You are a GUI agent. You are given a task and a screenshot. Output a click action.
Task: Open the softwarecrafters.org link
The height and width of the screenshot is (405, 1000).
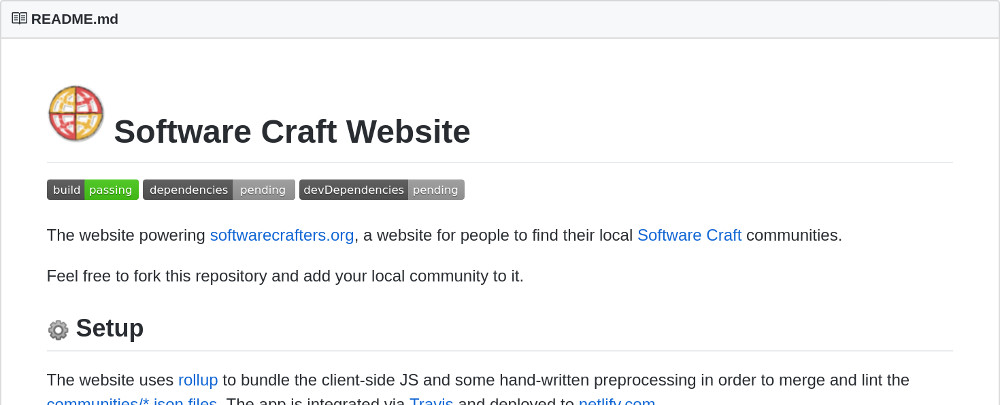coord(282,235)
